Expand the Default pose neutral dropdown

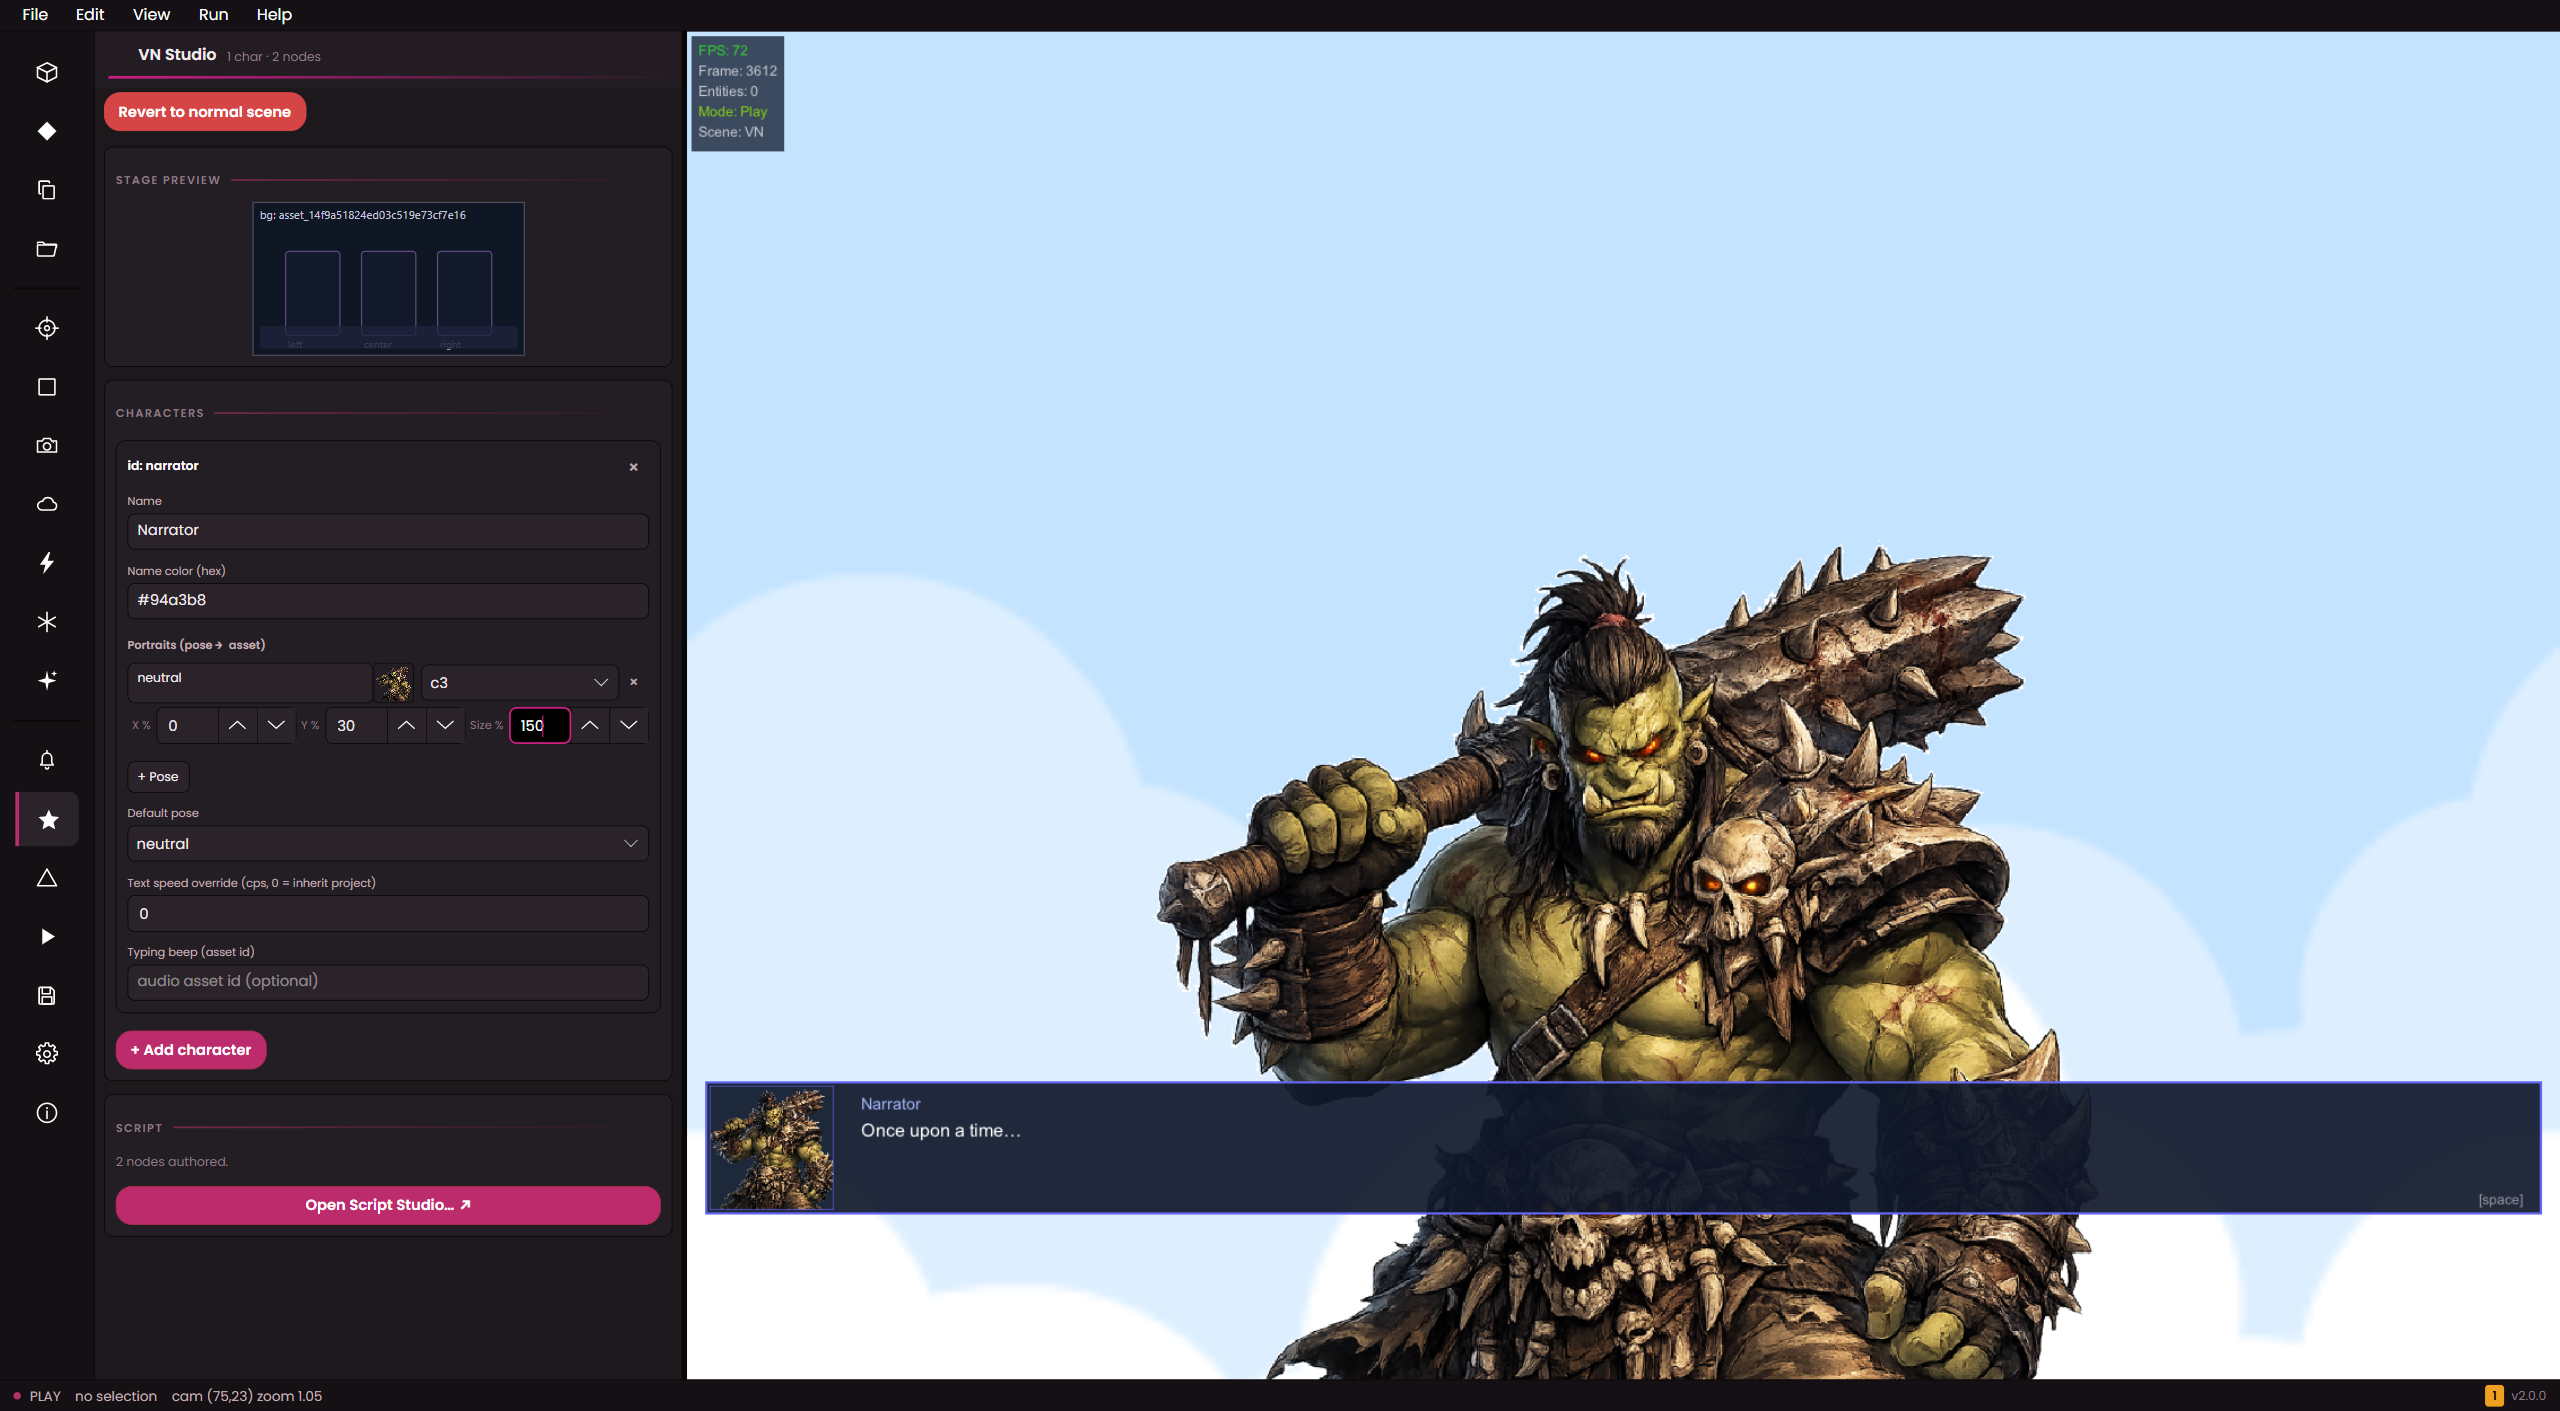387,844
